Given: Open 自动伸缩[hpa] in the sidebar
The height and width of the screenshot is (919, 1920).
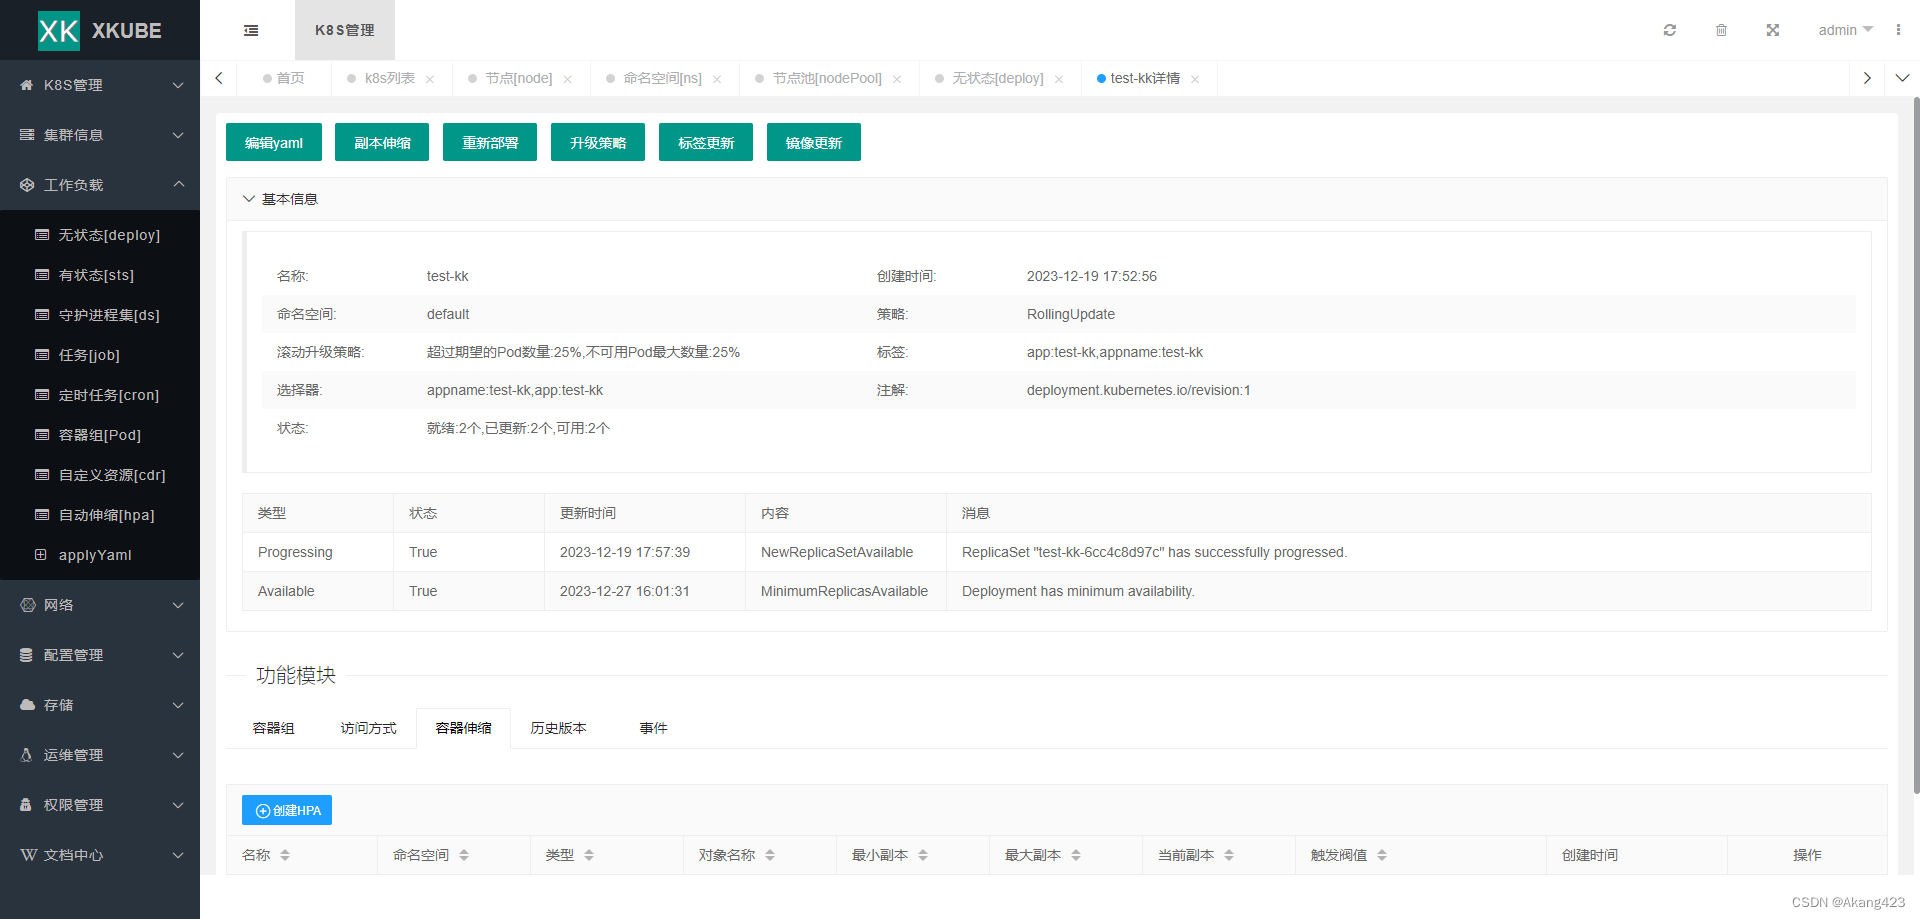Looking at the screenshot, I should (x=100, y=515).
